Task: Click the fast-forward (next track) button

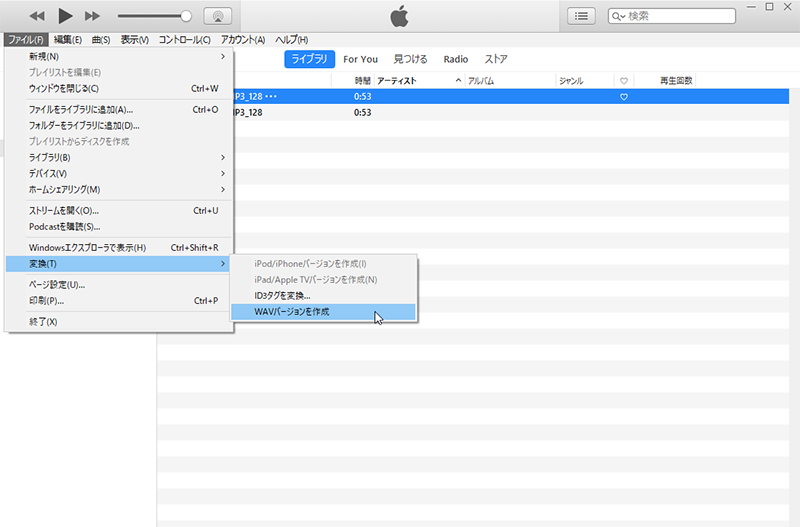Action: coord(92,16)
